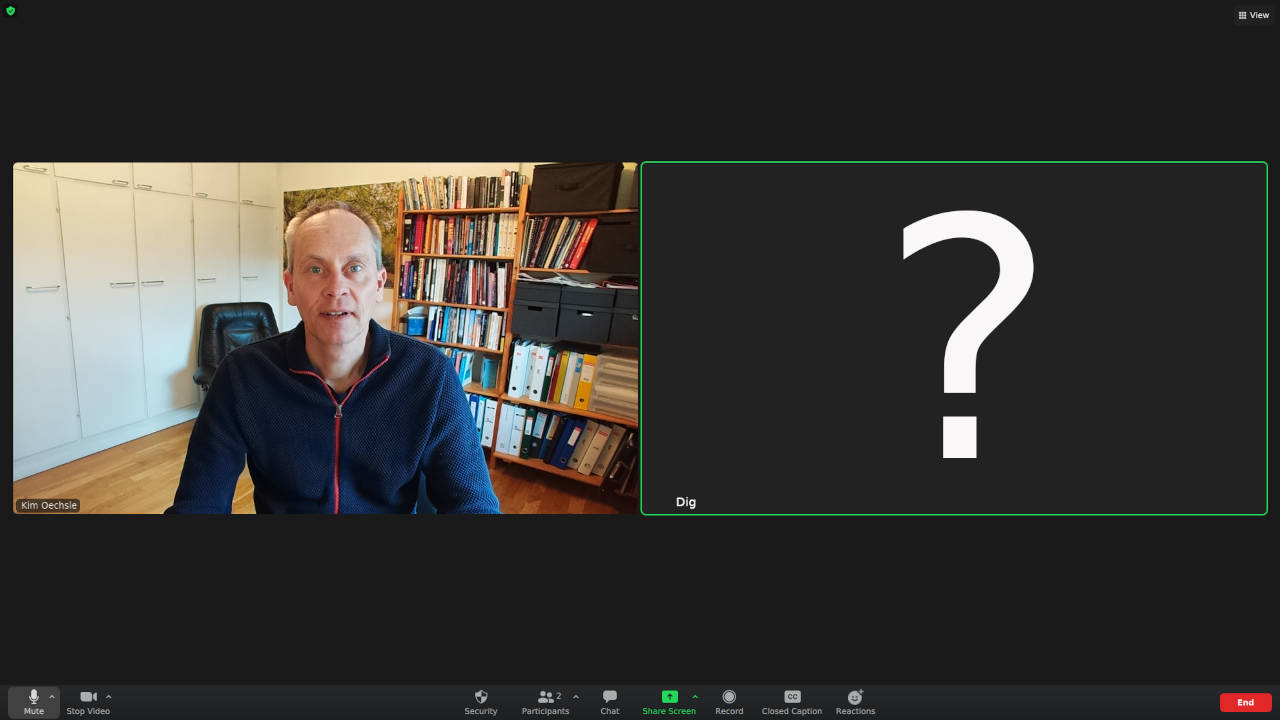Enable Closed Caption
Screen dimensions: 1280x720
point(791,701)
